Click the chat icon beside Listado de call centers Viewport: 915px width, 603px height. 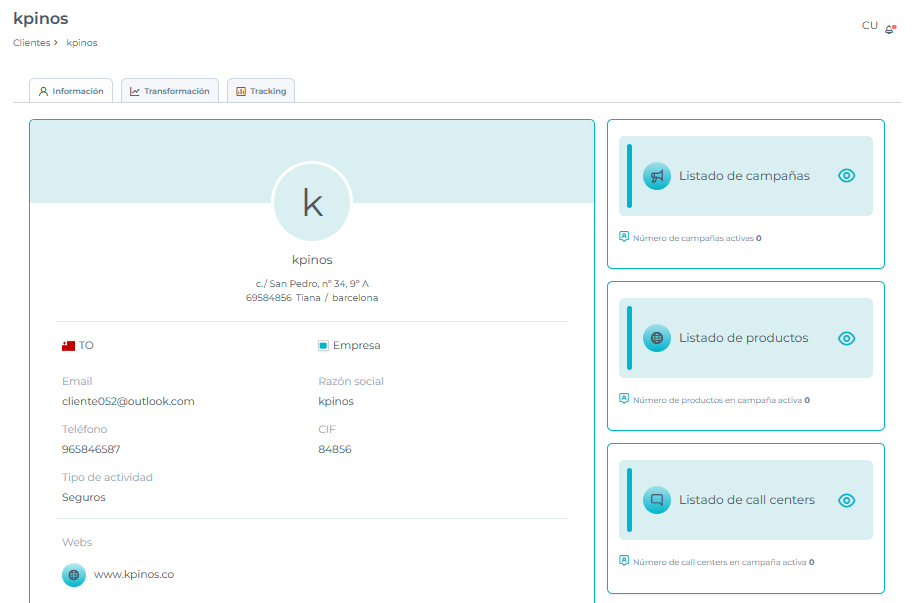click(x=657, y=500)
